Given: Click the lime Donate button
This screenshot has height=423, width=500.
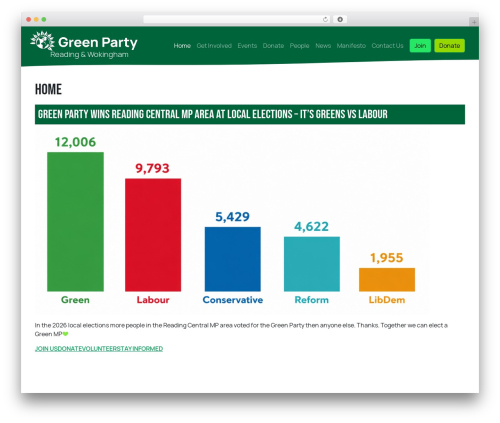Looking at the screenshot, I should tap(449, 46).
